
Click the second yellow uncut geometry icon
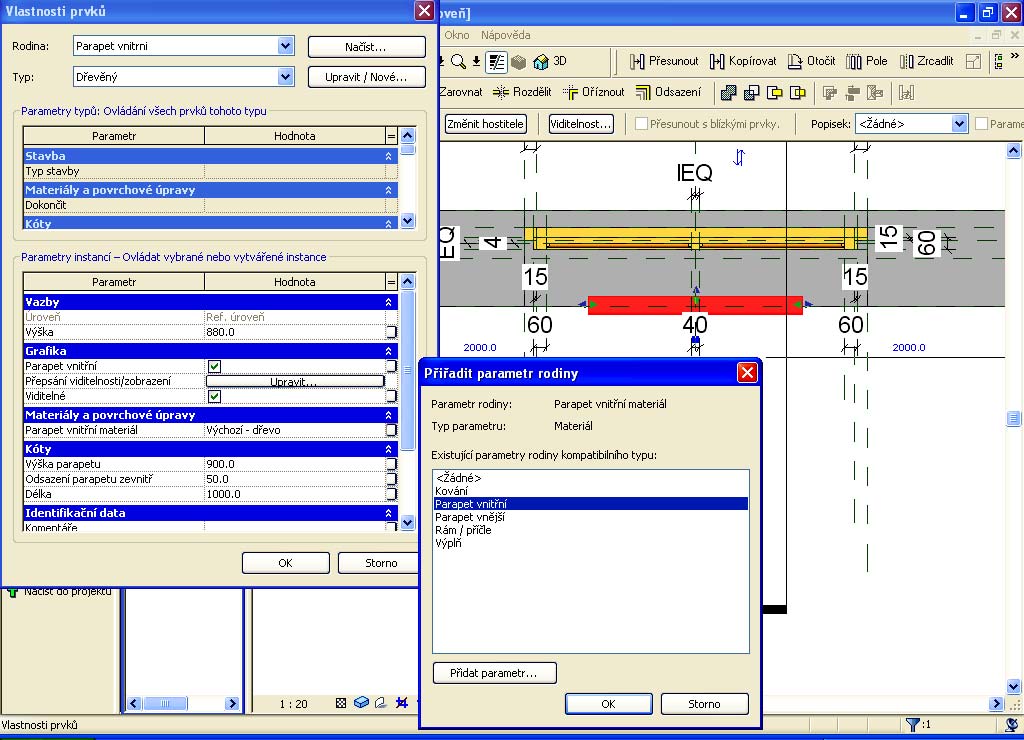point(797,93)
